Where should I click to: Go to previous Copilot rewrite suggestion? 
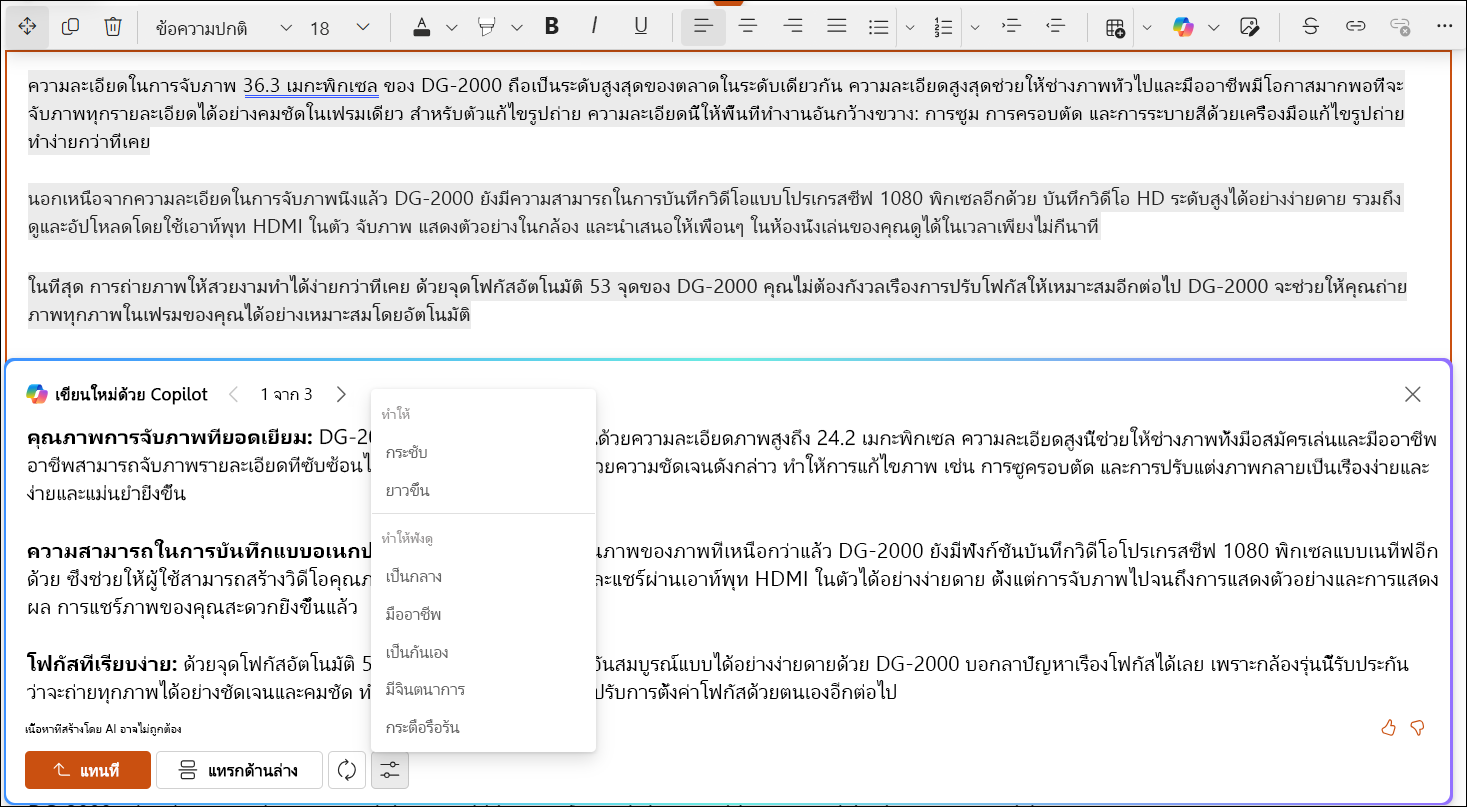point(234,394)
